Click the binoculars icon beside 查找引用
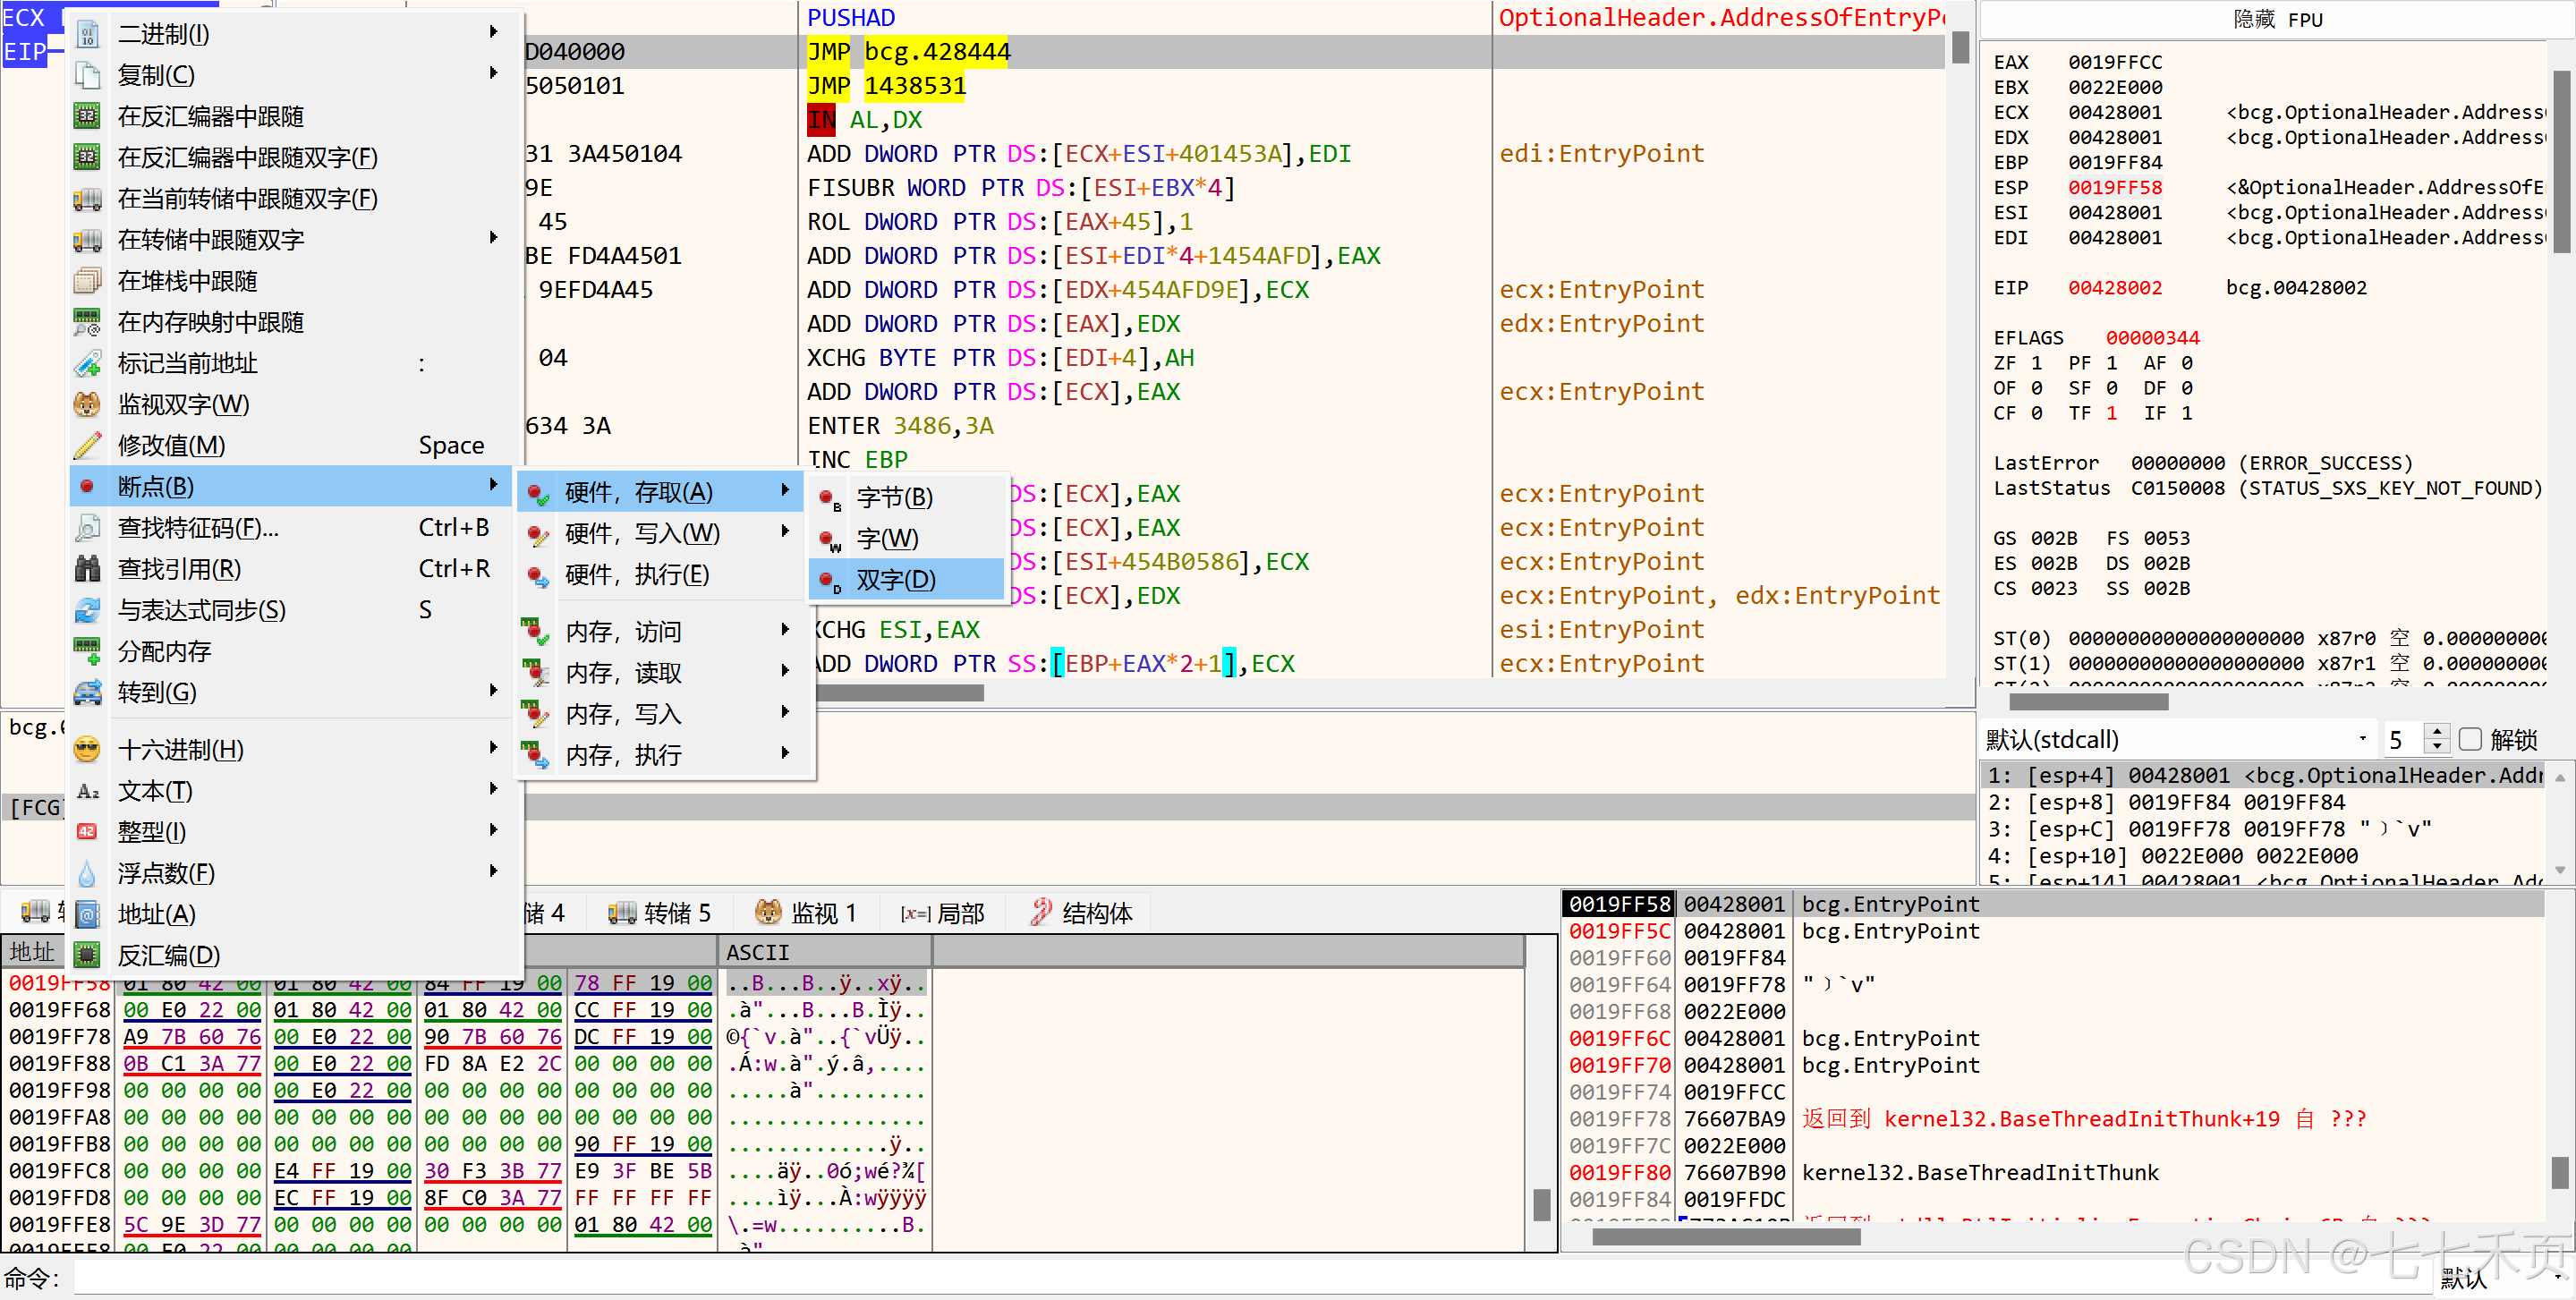The height and width of the screenshot is (1300, 2576). 88,569
